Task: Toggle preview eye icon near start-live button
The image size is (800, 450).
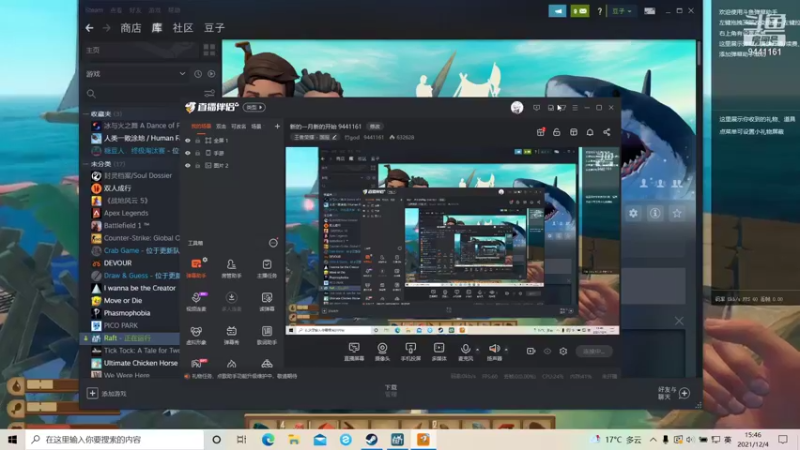Action: click(547, 351)
